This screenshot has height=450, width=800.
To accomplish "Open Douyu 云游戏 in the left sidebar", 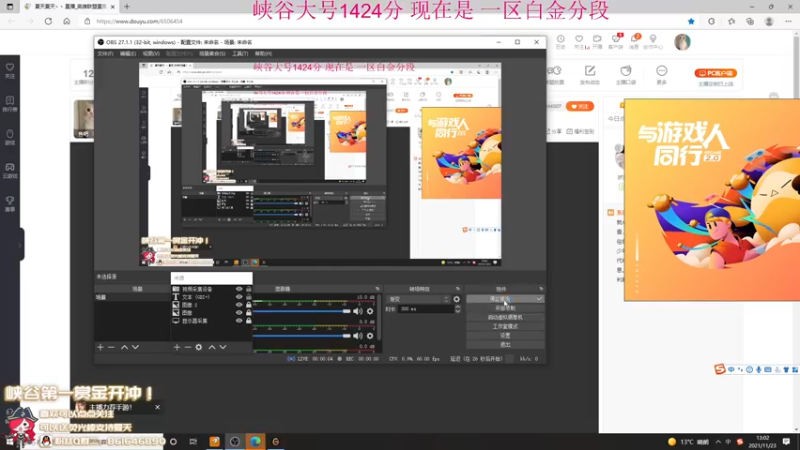I will point(10,171).
